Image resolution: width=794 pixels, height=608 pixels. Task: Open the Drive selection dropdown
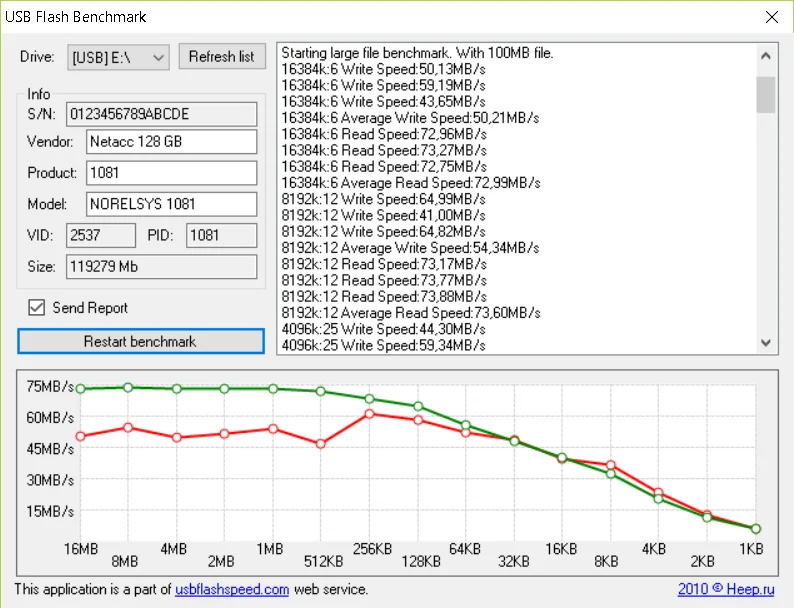(118, 57)
